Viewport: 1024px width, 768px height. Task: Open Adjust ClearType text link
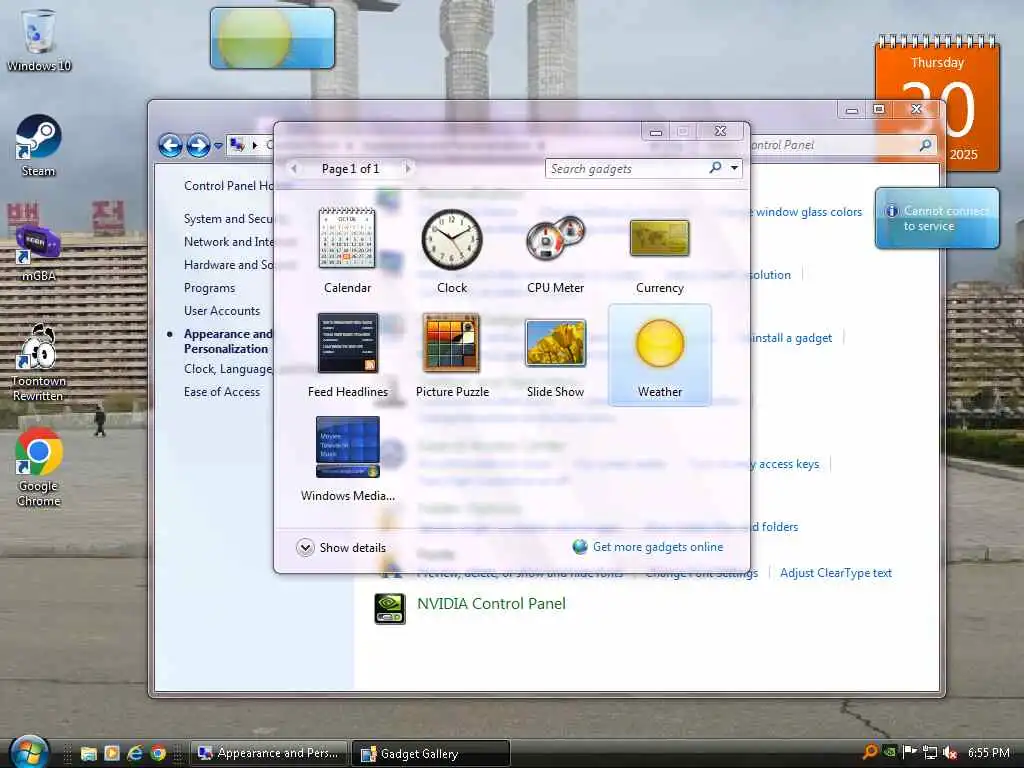click(835, 573)
